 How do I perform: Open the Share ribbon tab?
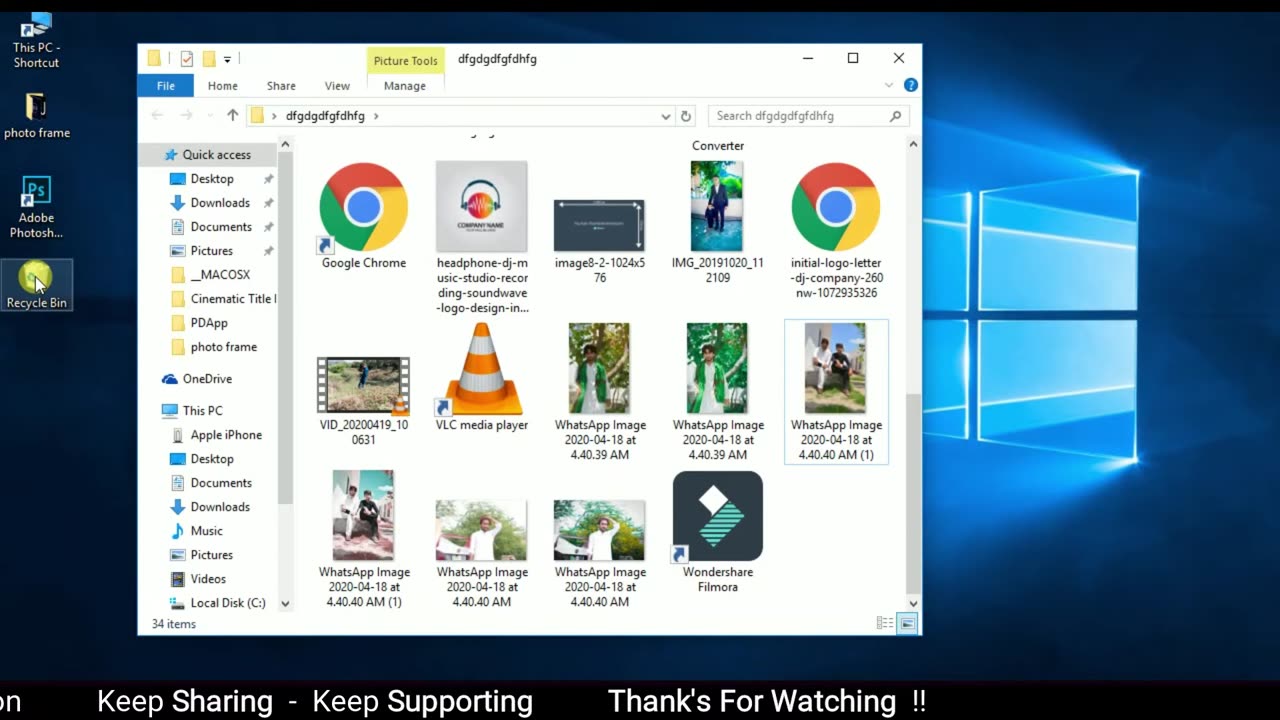[281, 86]
